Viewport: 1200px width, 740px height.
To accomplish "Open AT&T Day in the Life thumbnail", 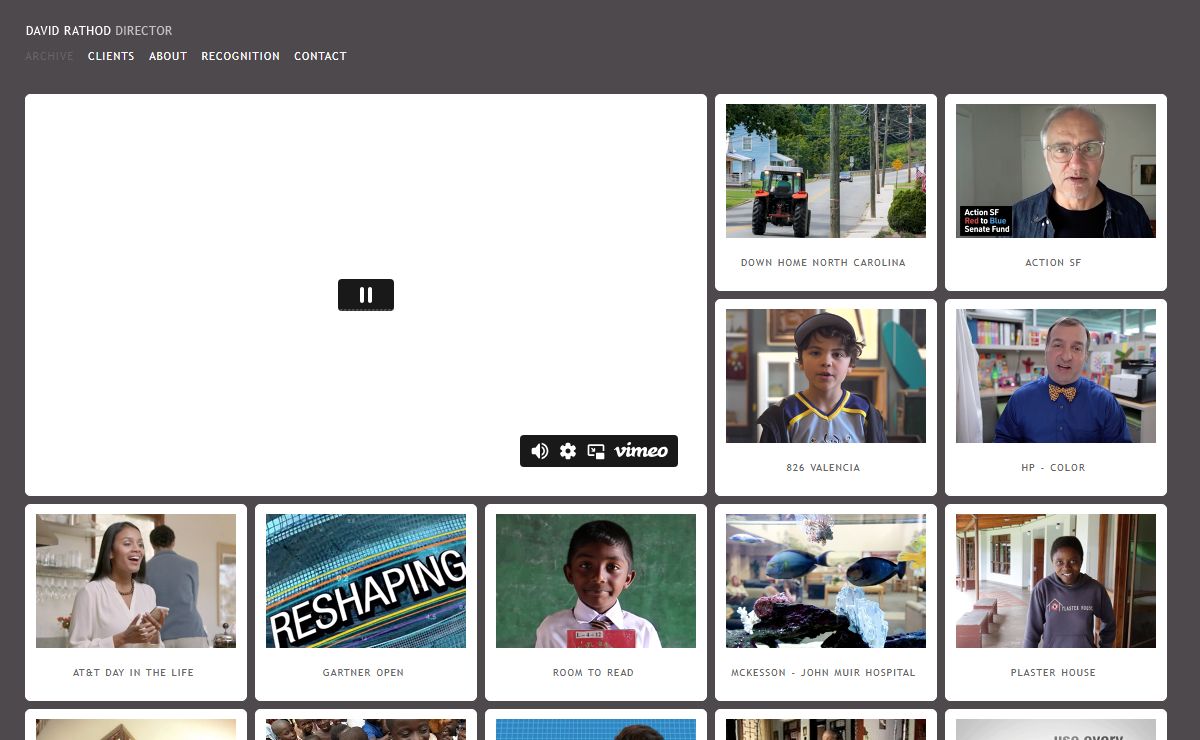I will click(x=136, y=581).
